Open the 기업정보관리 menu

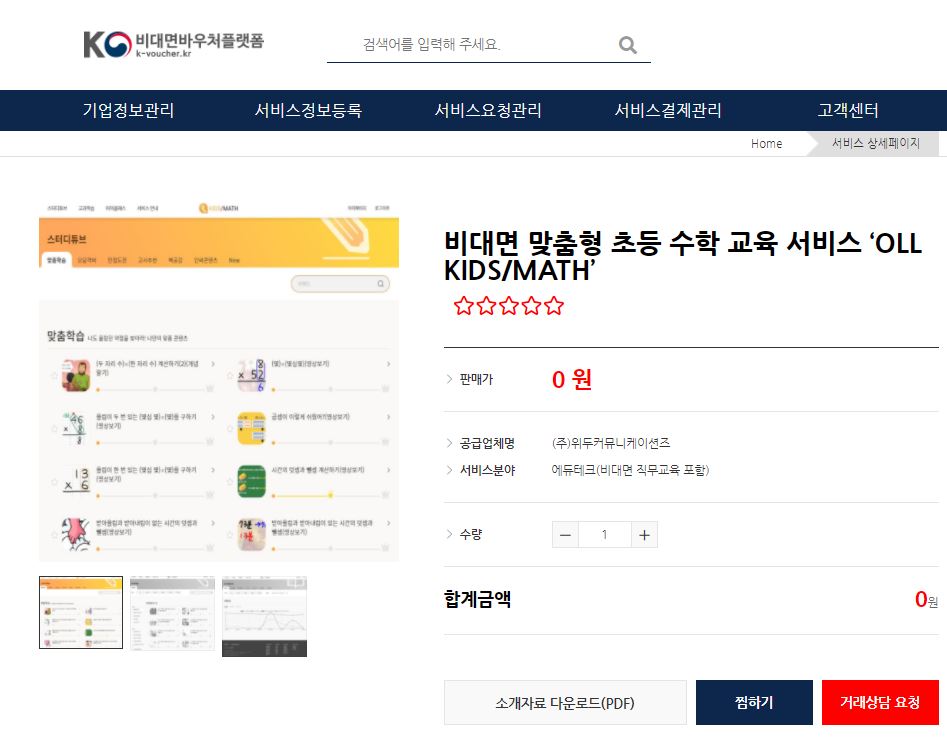[x=128, y=110]
